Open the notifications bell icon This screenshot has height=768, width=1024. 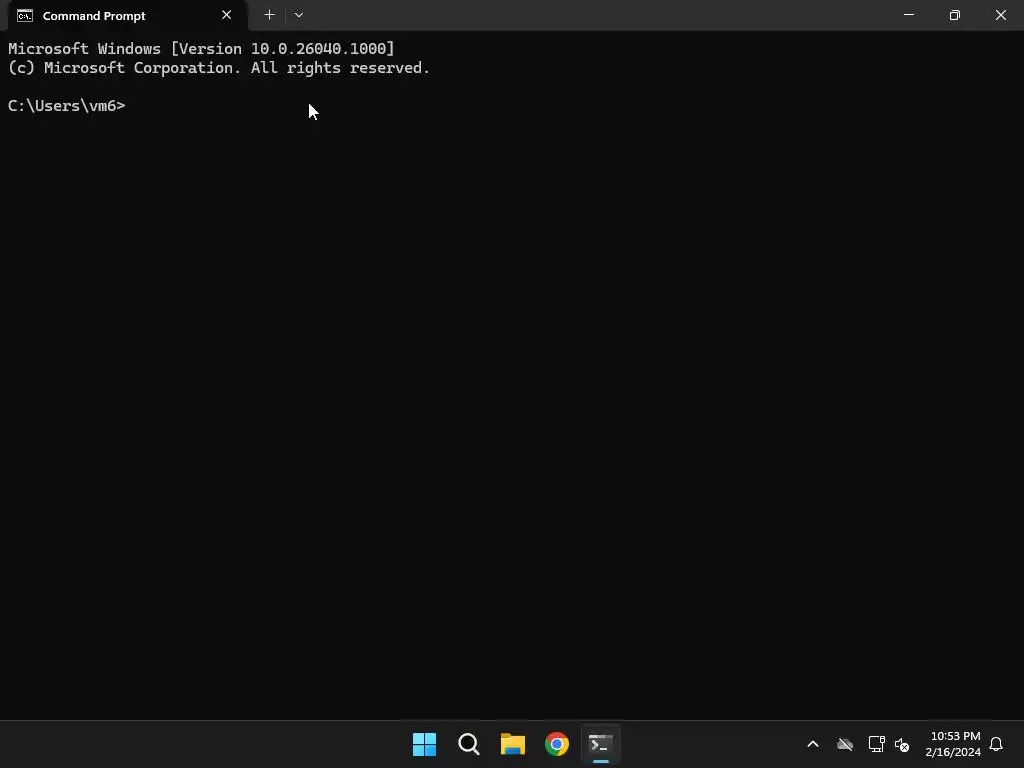996,744
